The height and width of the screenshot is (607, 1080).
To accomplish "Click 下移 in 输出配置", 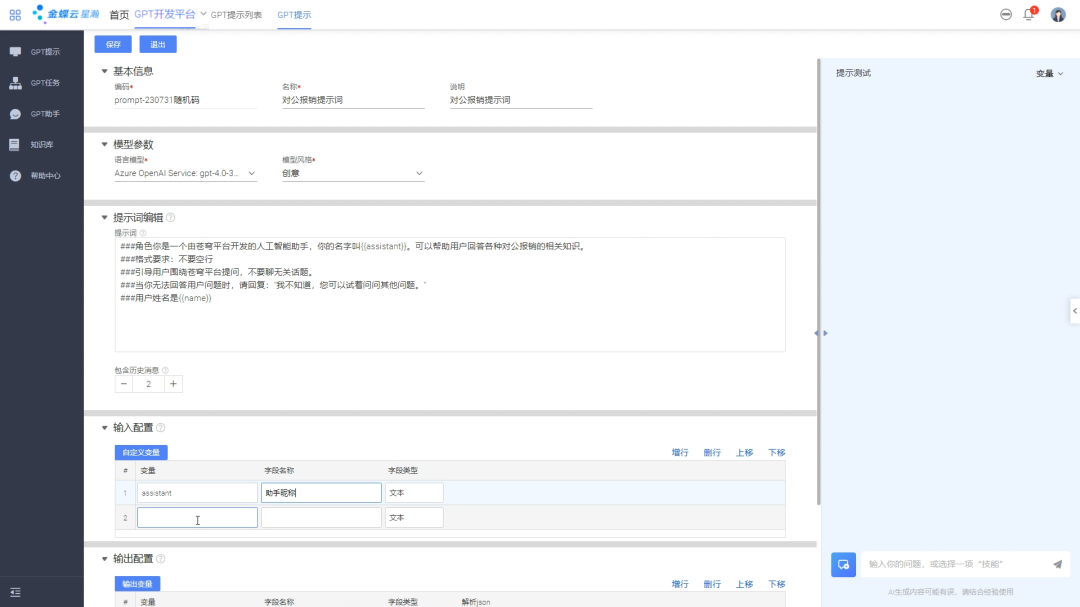I will pos(777,584).
